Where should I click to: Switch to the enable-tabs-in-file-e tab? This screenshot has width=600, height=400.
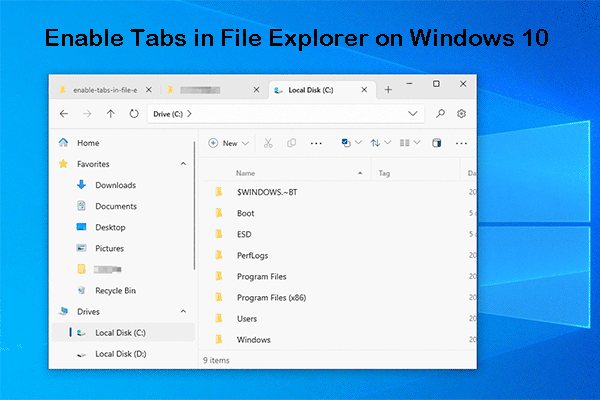tap(105, 90)
